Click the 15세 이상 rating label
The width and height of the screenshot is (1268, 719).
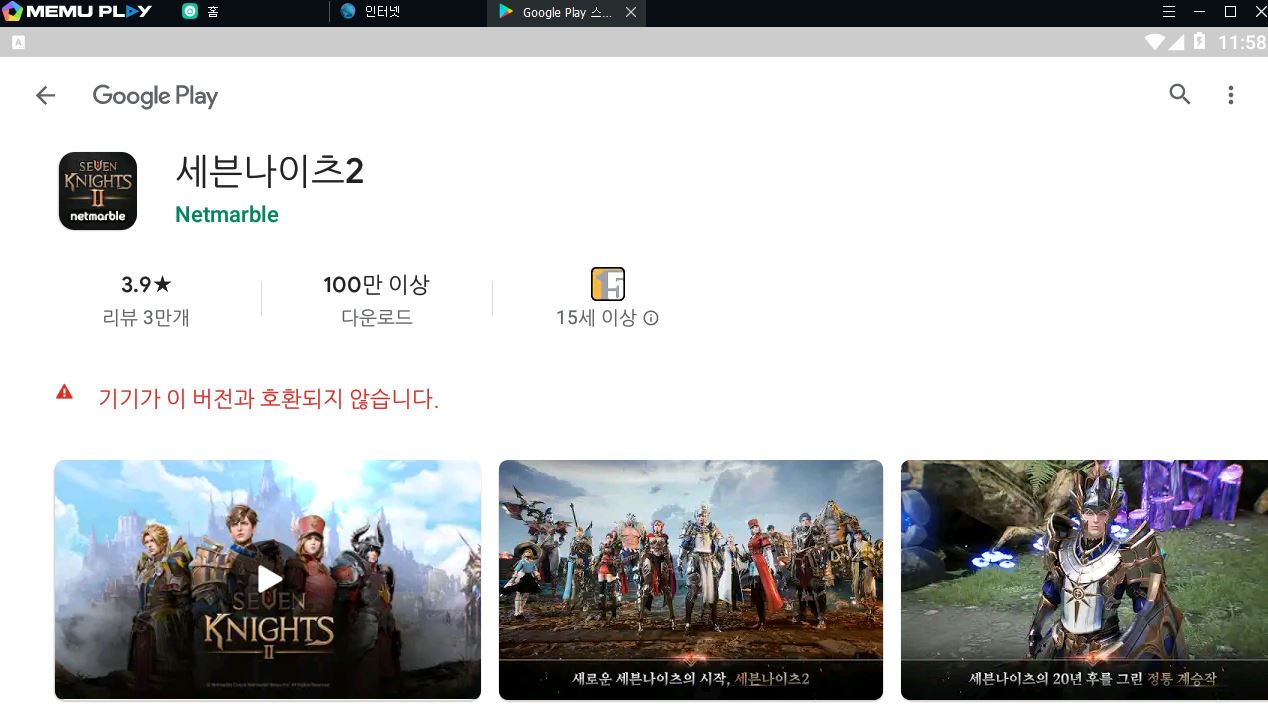(596, 318)
